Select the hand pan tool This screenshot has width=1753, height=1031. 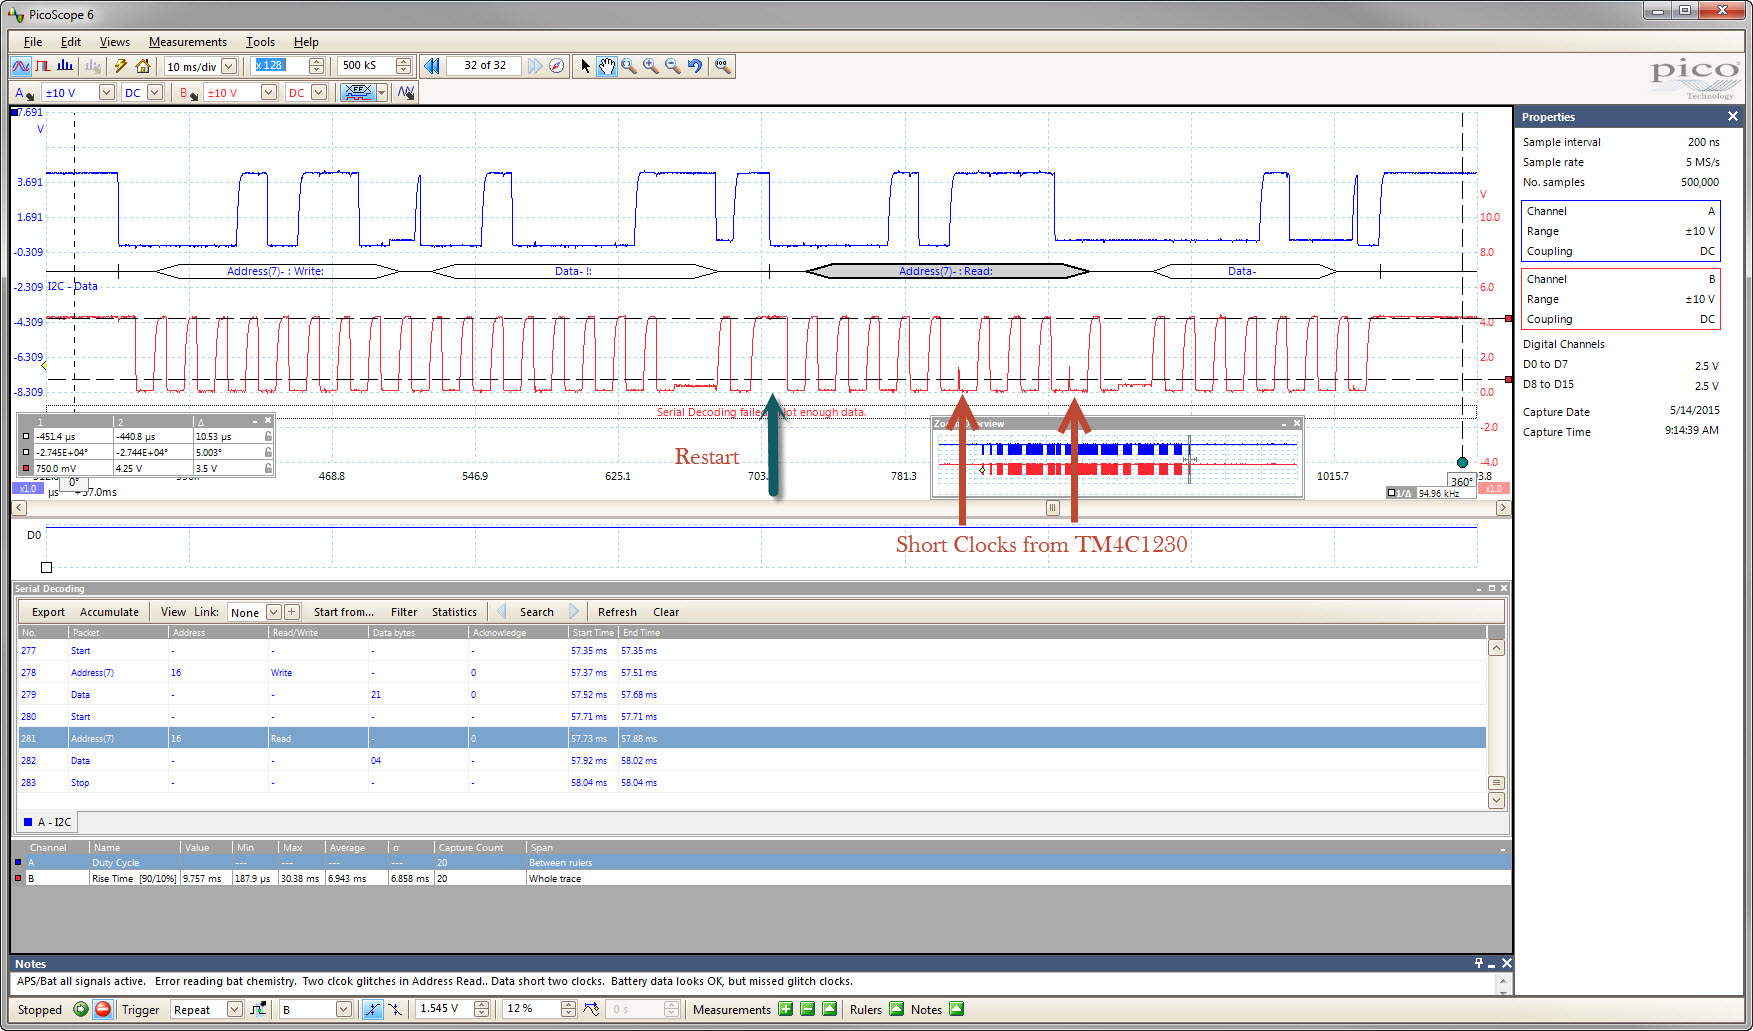607,66
